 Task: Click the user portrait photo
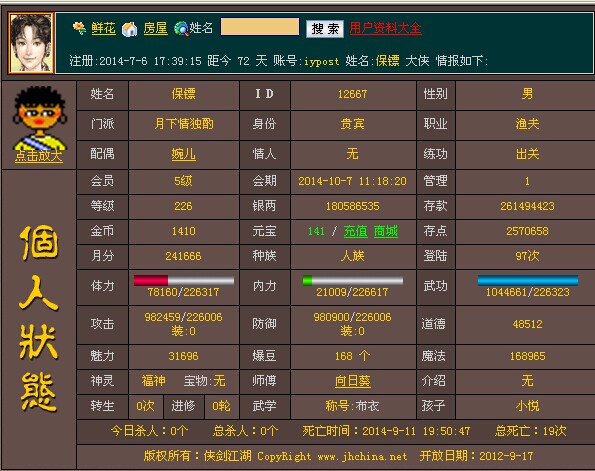pyautogui.click(x=31, y=43)
